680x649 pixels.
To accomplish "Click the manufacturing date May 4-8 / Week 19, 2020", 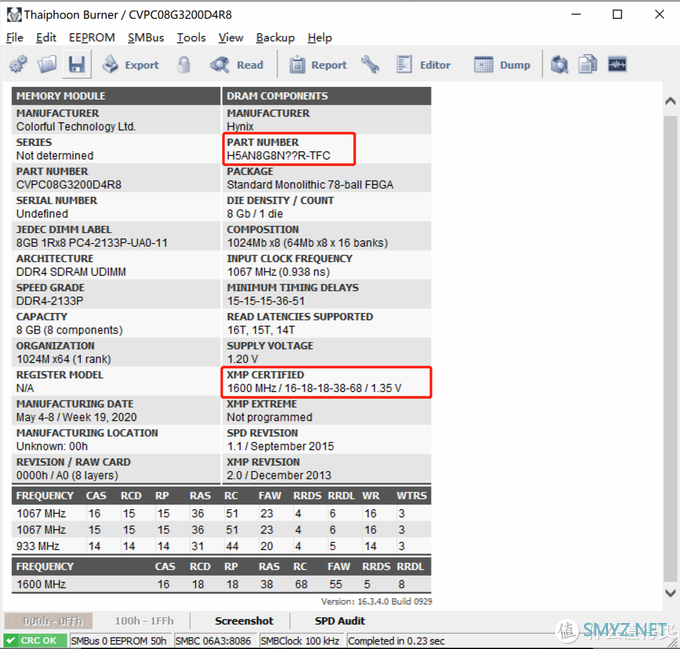I will (76, 417).
